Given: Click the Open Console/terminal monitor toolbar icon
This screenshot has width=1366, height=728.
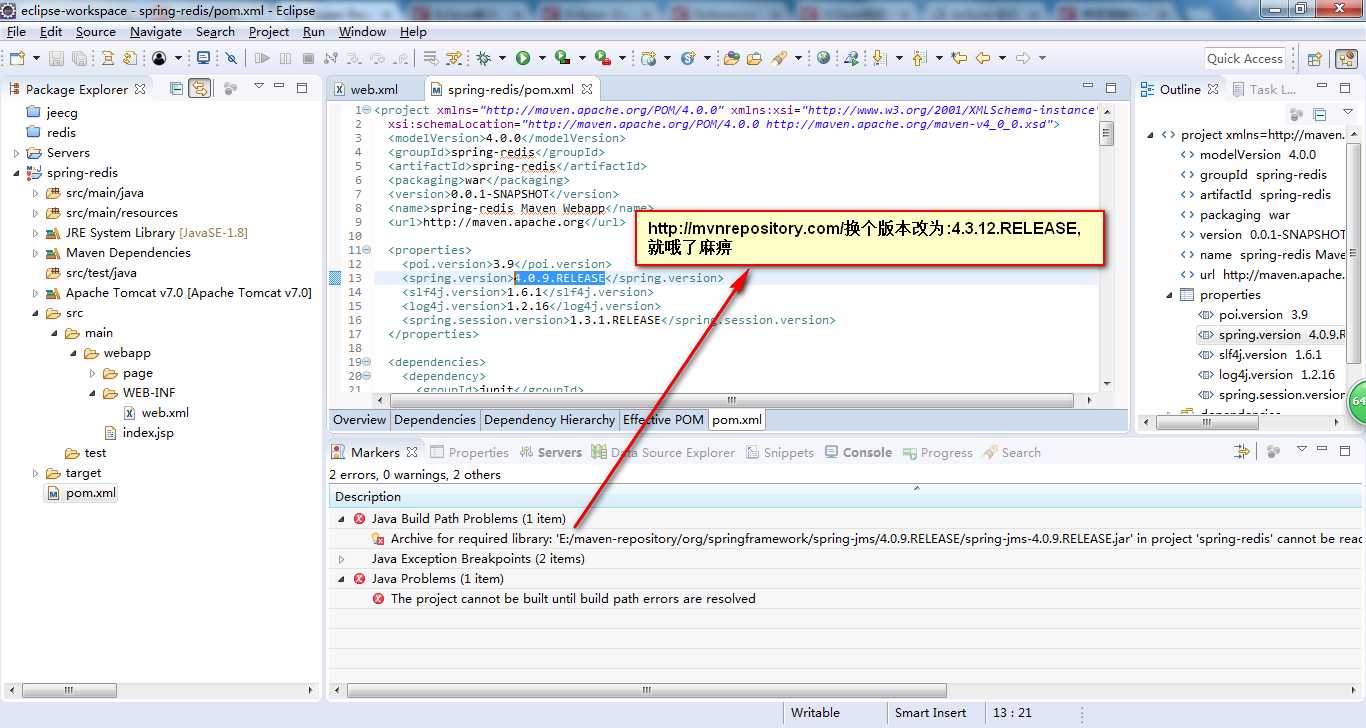Looking at the screenshot, I should point(203,58).
